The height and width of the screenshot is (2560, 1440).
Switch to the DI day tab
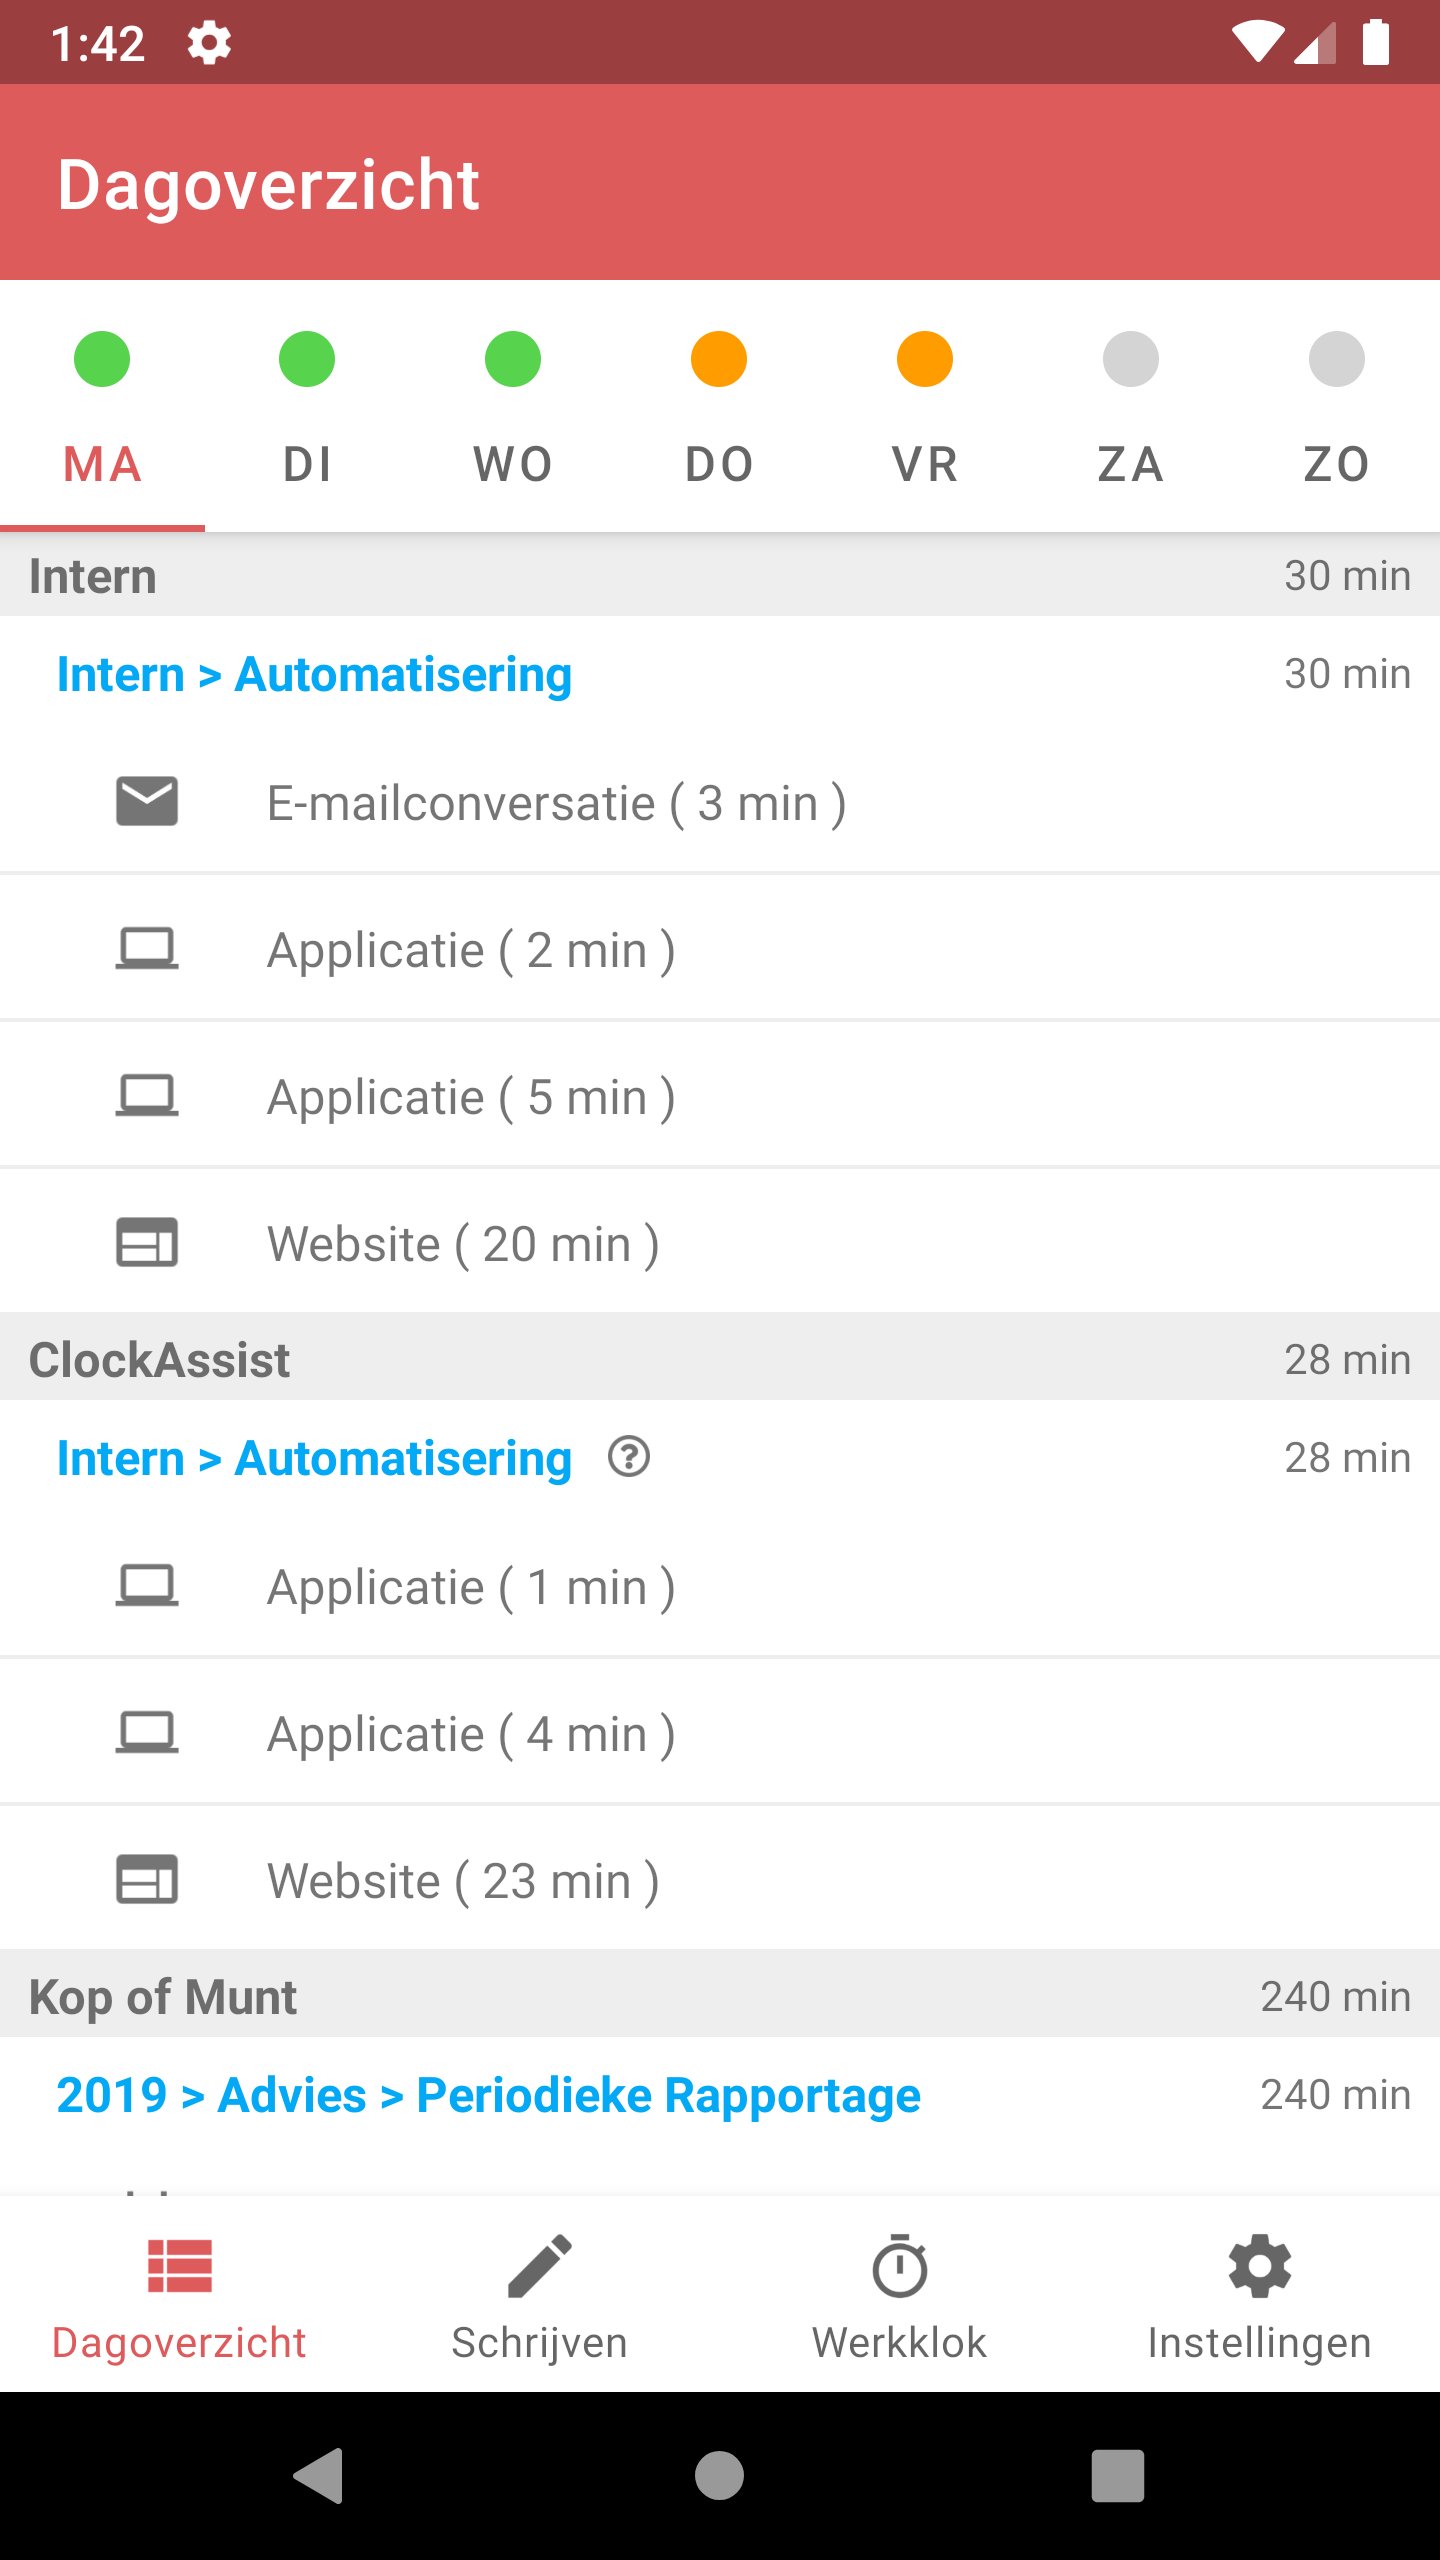tap(306, 463)
